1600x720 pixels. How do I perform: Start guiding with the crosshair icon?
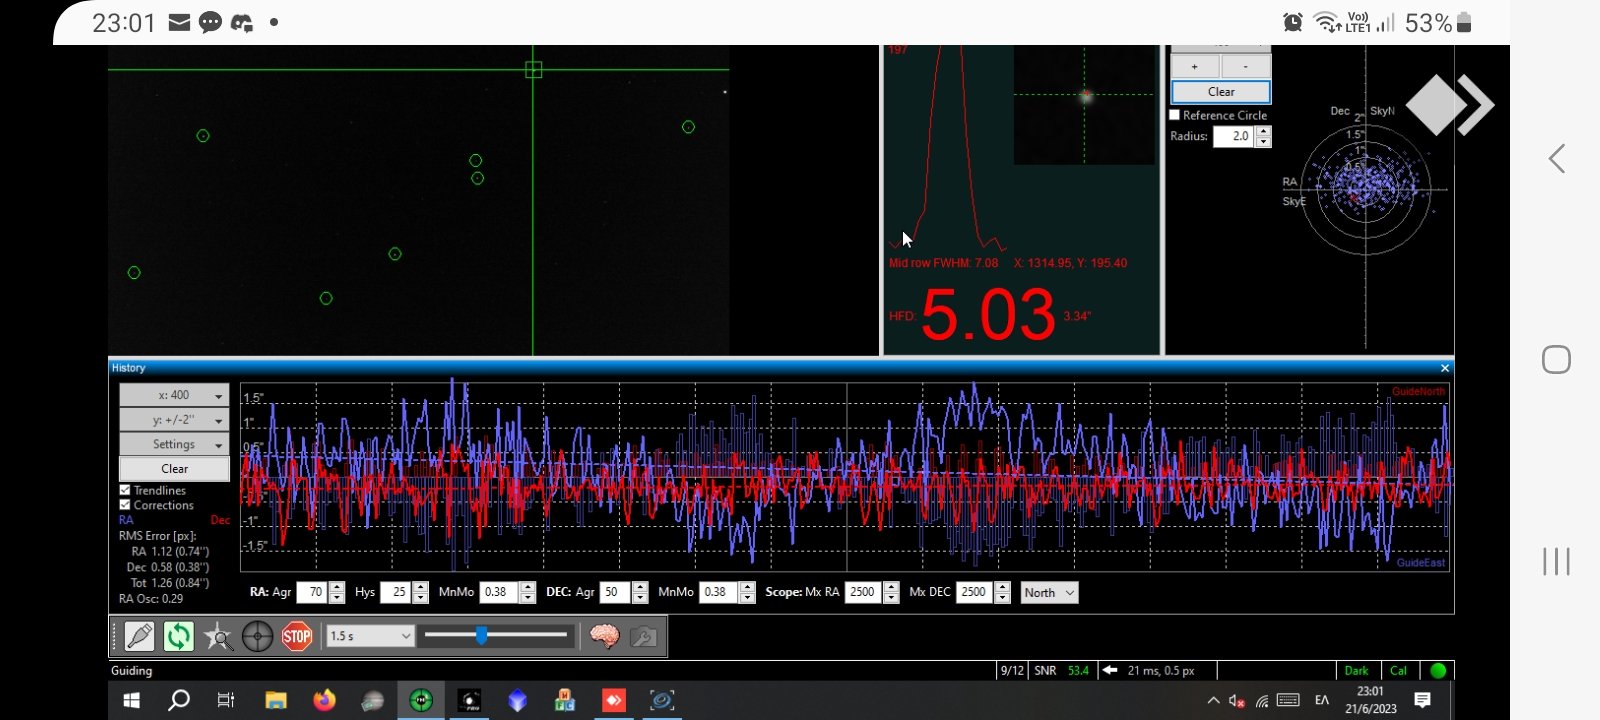pos(257,636)
